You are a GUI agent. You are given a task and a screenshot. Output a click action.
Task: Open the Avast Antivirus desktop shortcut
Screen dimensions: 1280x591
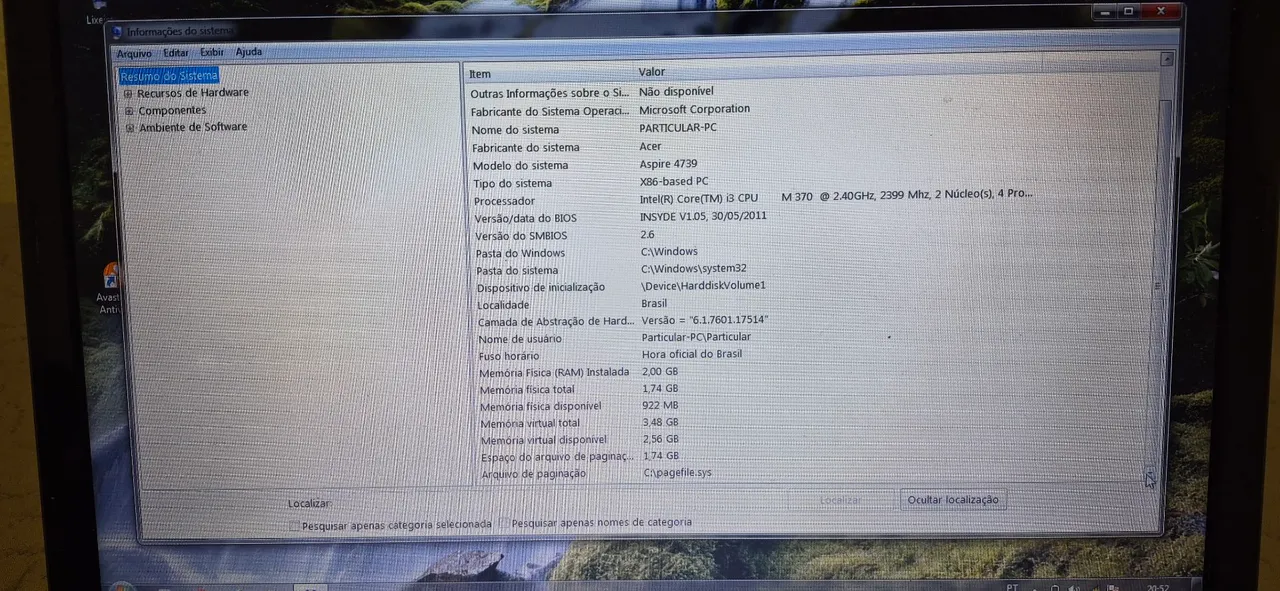pyautogui.click(x=109, y=289)
